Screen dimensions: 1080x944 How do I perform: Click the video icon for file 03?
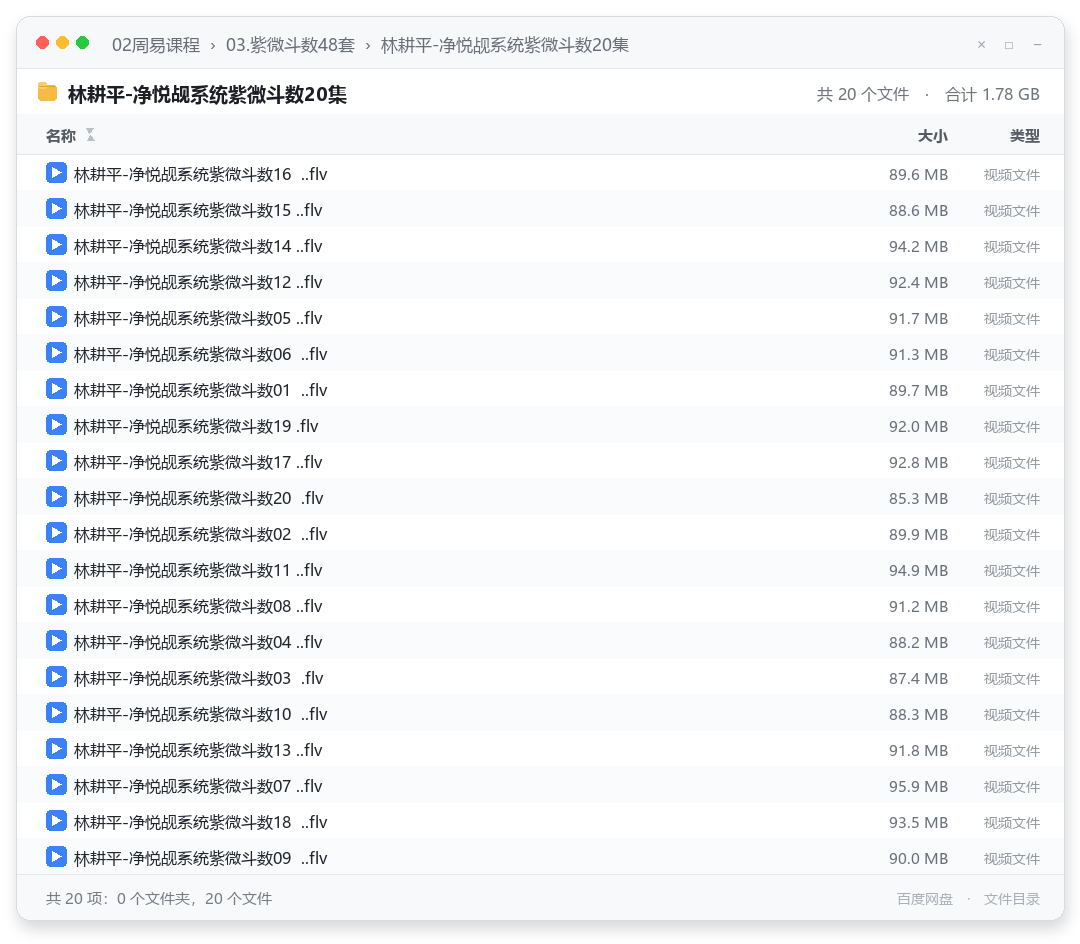click(56, 677)
